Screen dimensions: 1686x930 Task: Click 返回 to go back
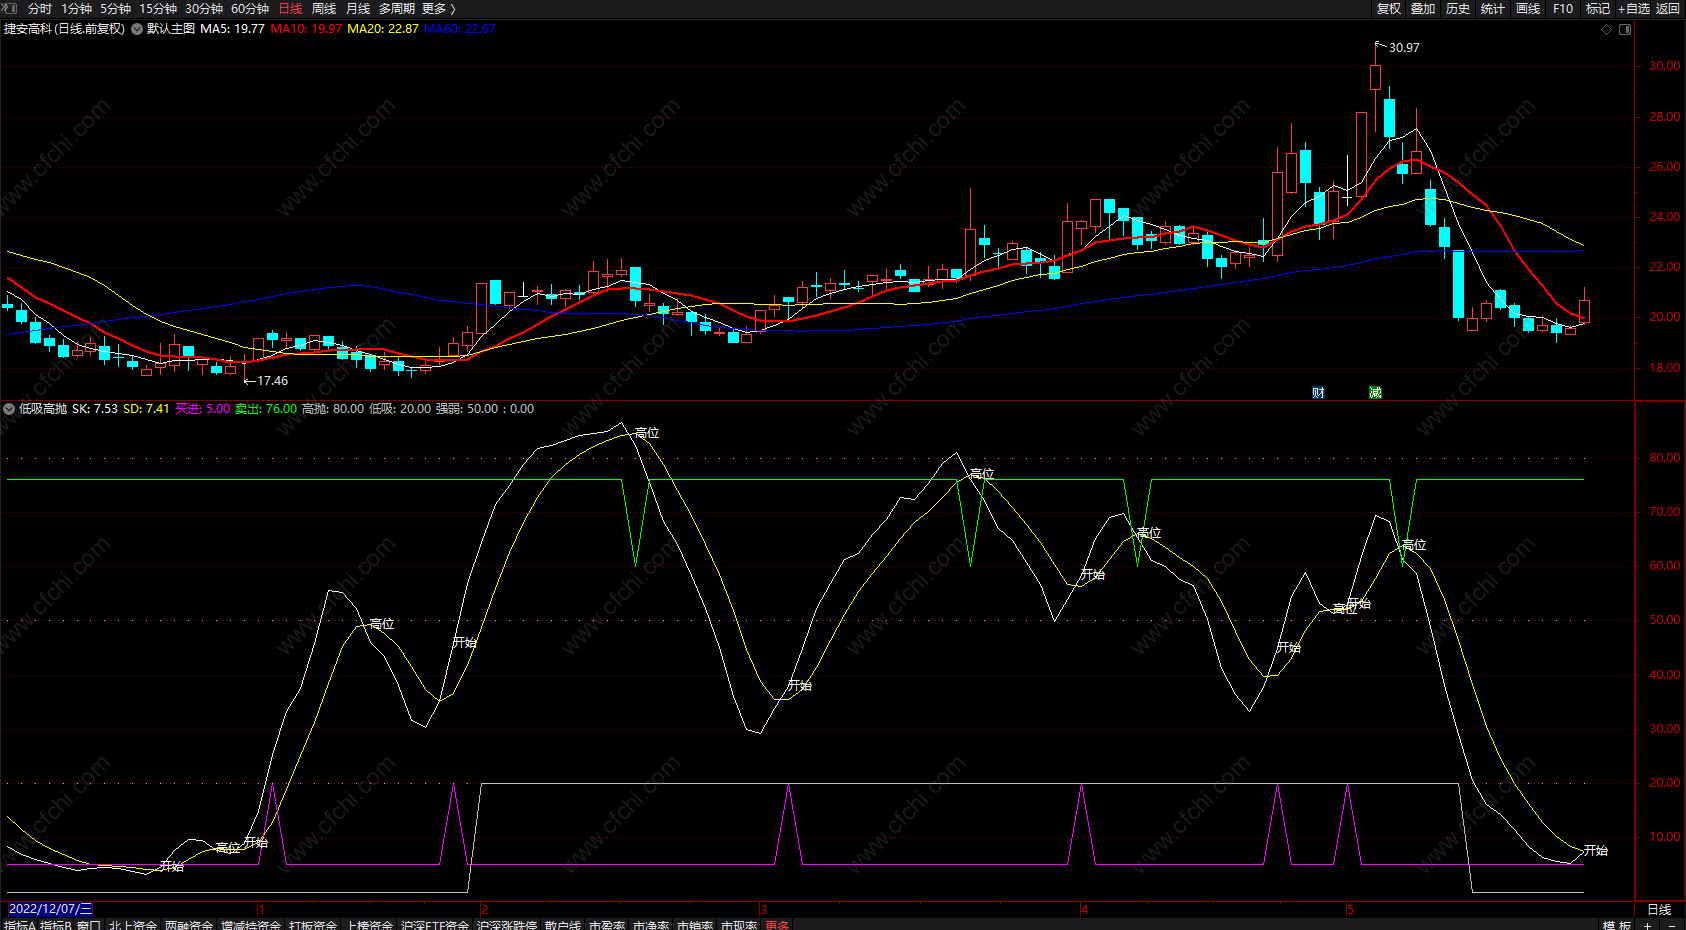[x=1668, y=9]
